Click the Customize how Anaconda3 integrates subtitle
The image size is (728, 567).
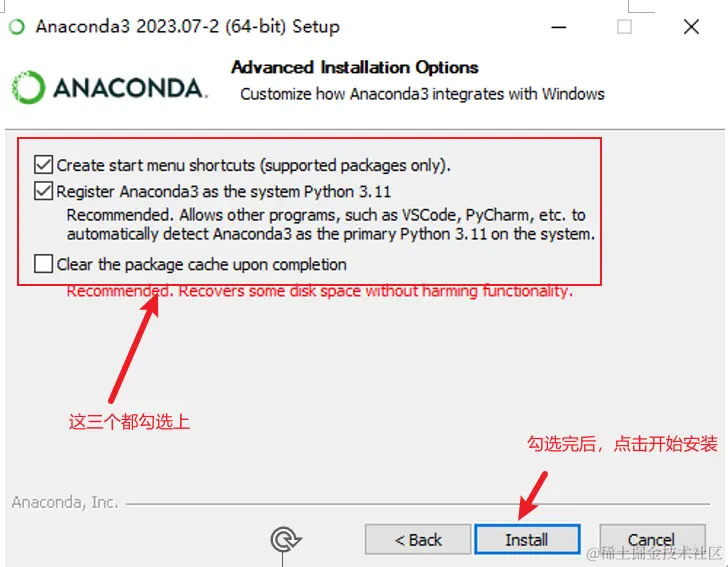click(x=422, y=94)
